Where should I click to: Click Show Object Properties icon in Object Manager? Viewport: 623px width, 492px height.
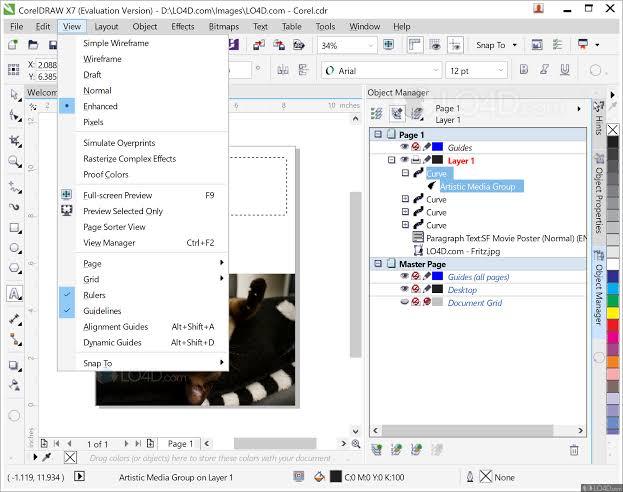[377, 113]
